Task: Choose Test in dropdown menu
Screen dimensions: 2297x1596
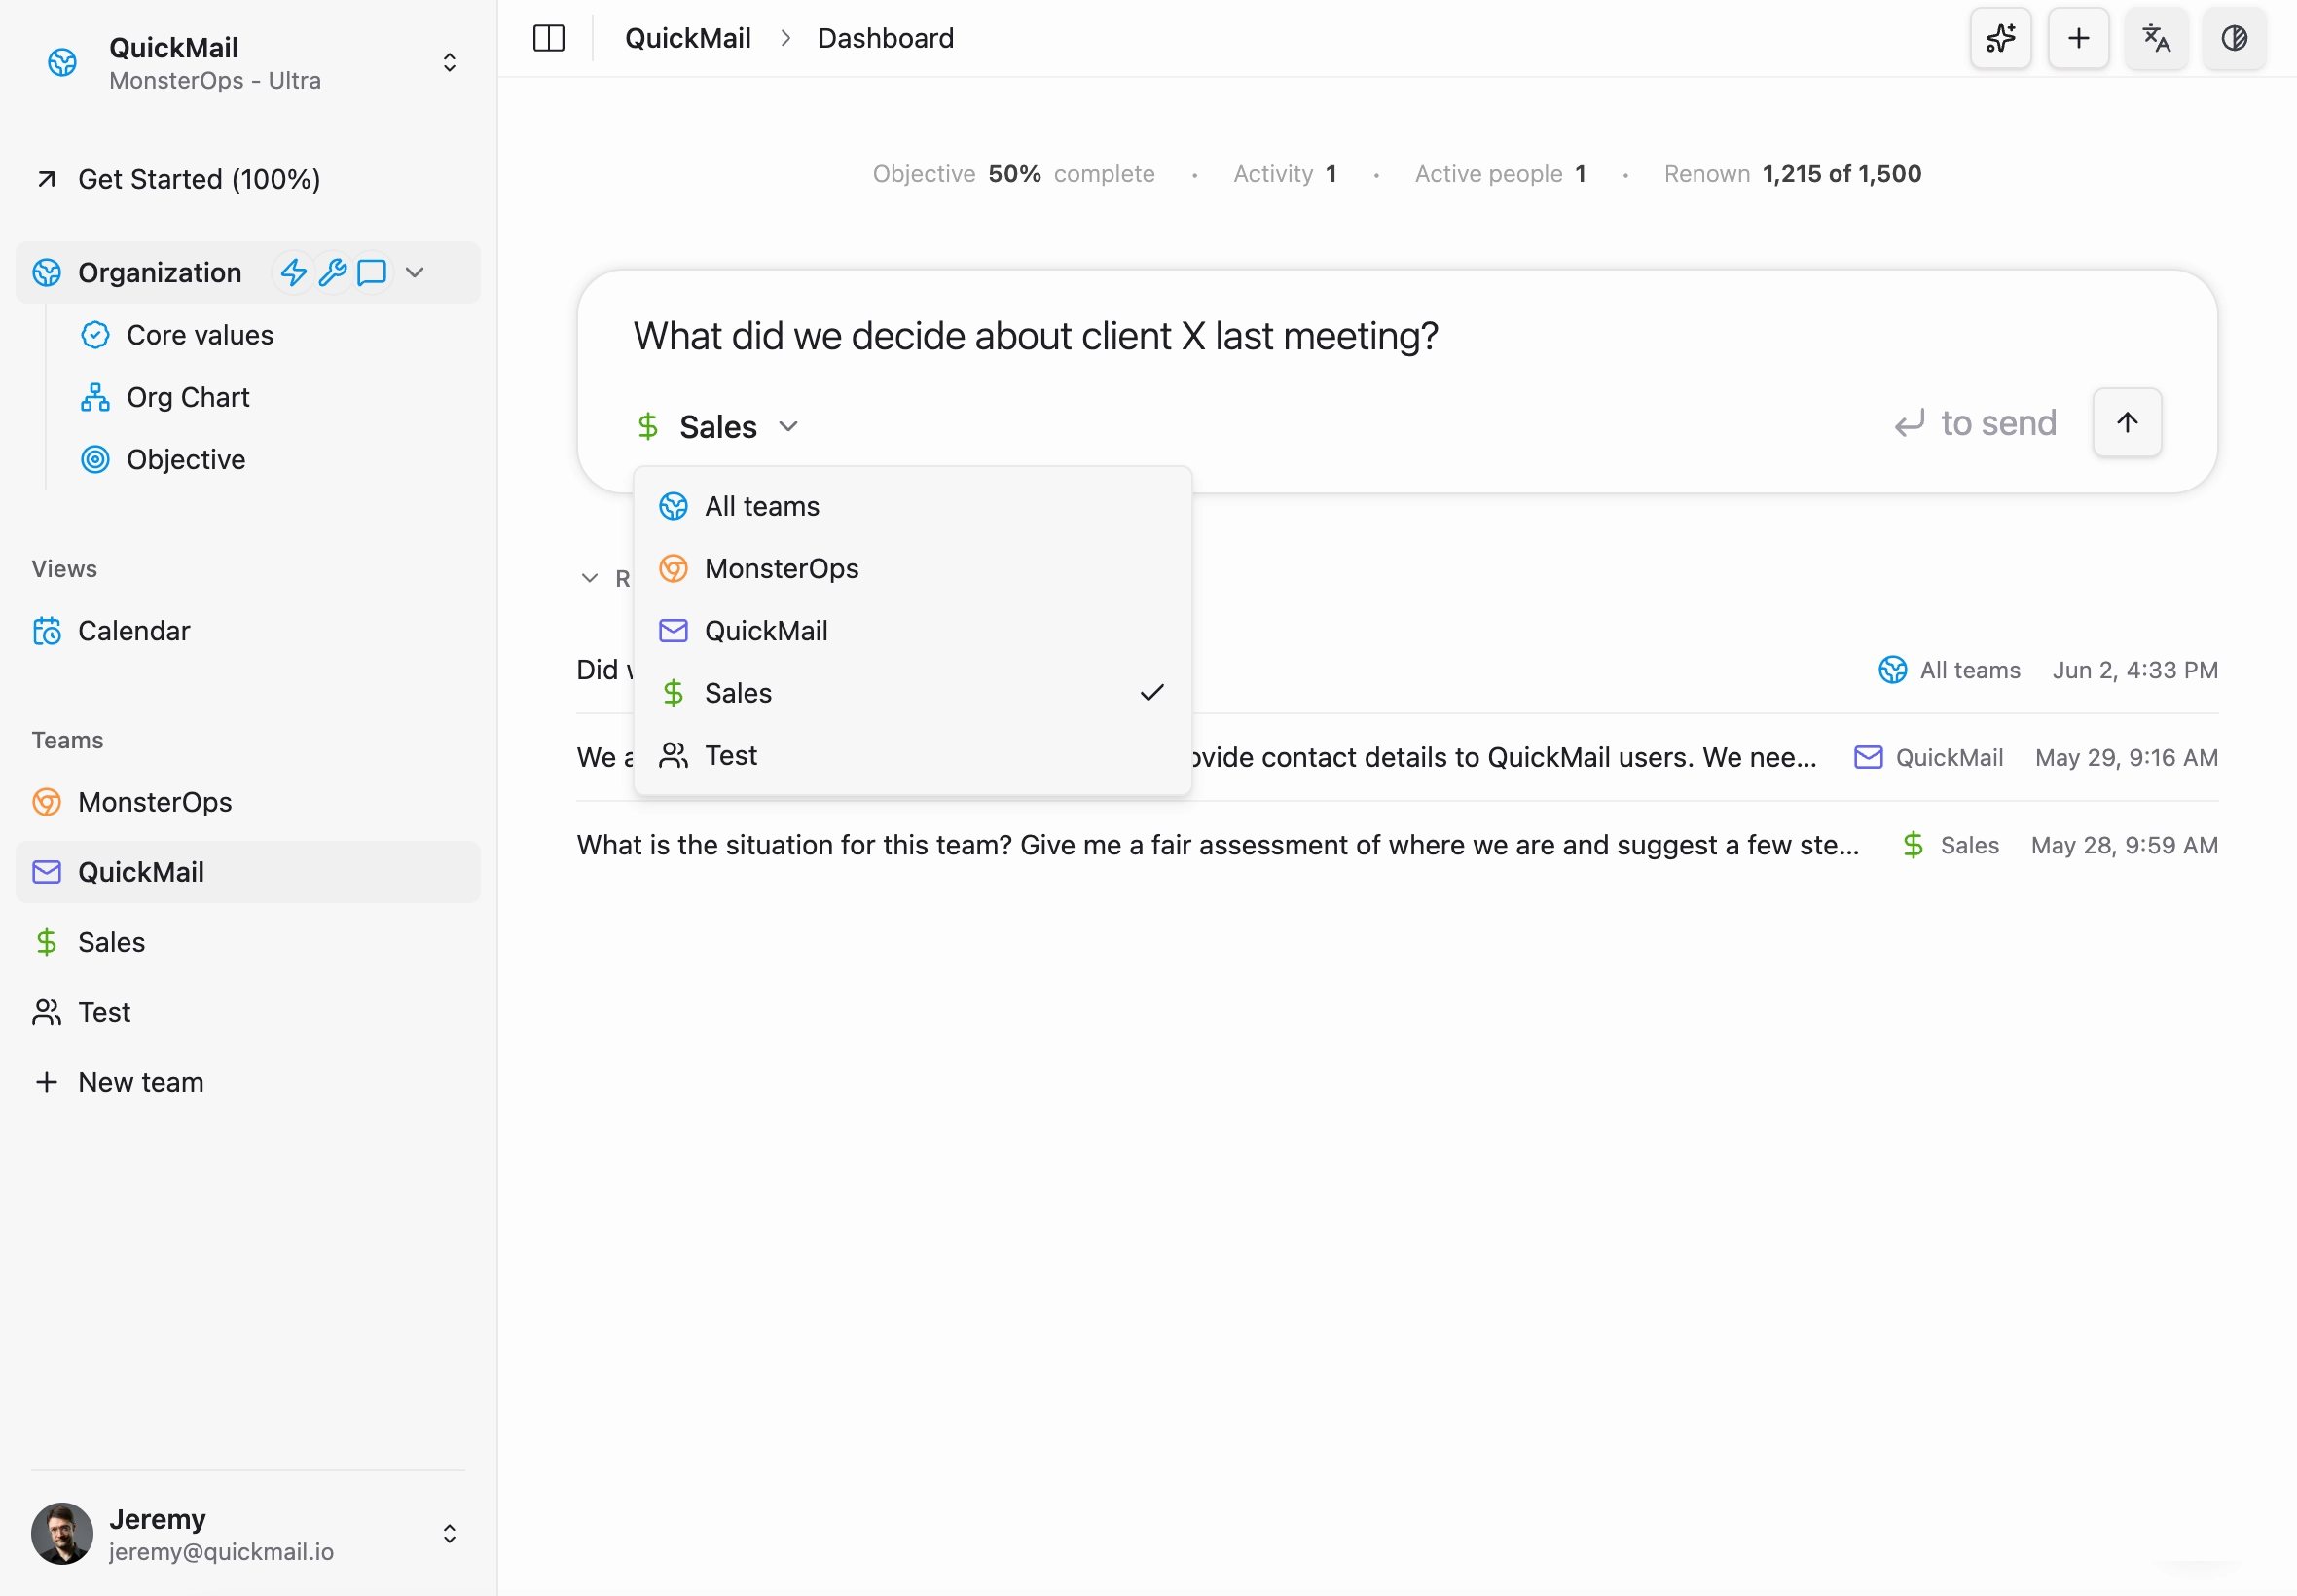Action: [x=912, y=755]
